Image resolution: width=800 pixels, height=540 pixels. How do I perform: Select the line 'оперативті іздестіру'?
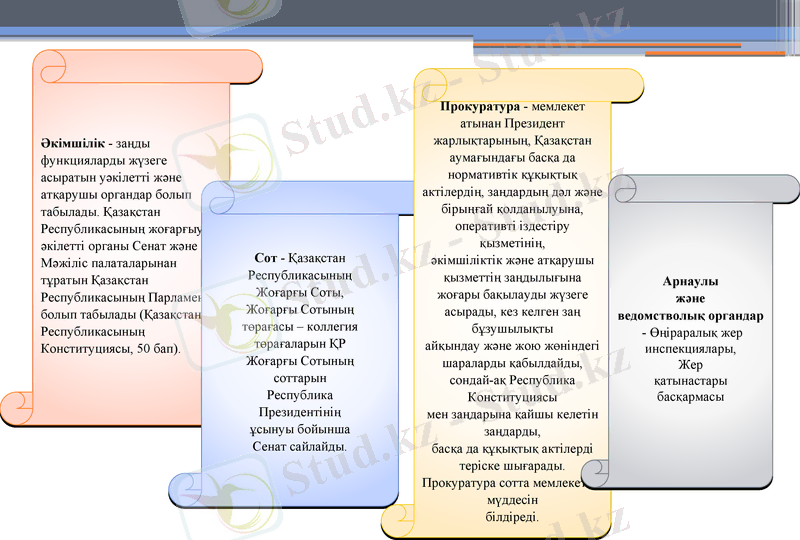click(512, 226)
